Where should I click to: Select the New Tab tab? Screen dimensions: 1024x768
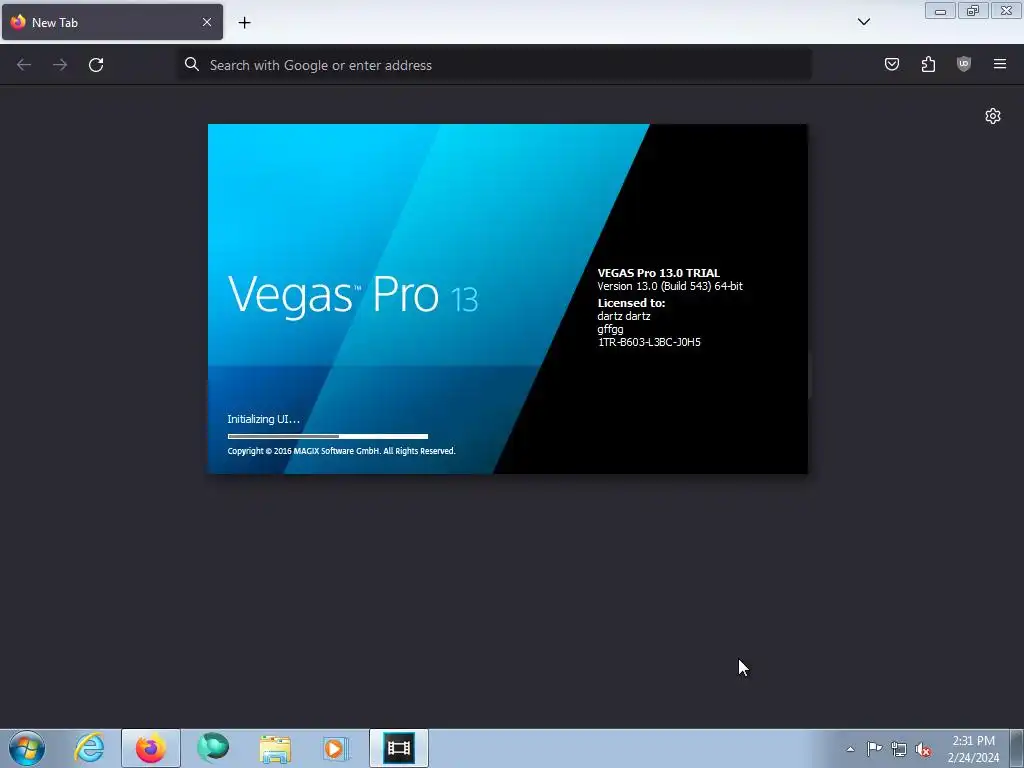pyautogui.click(x=112, y=22)
